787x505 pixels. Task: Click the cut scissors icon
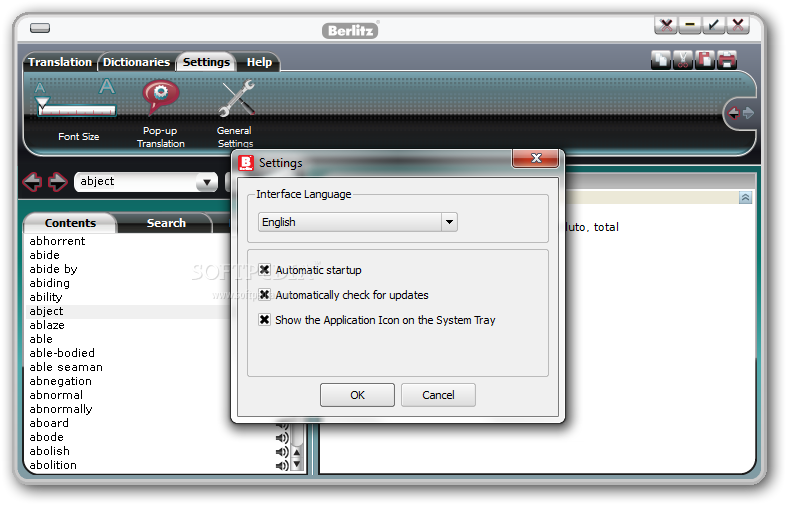(x=683, y=60)
